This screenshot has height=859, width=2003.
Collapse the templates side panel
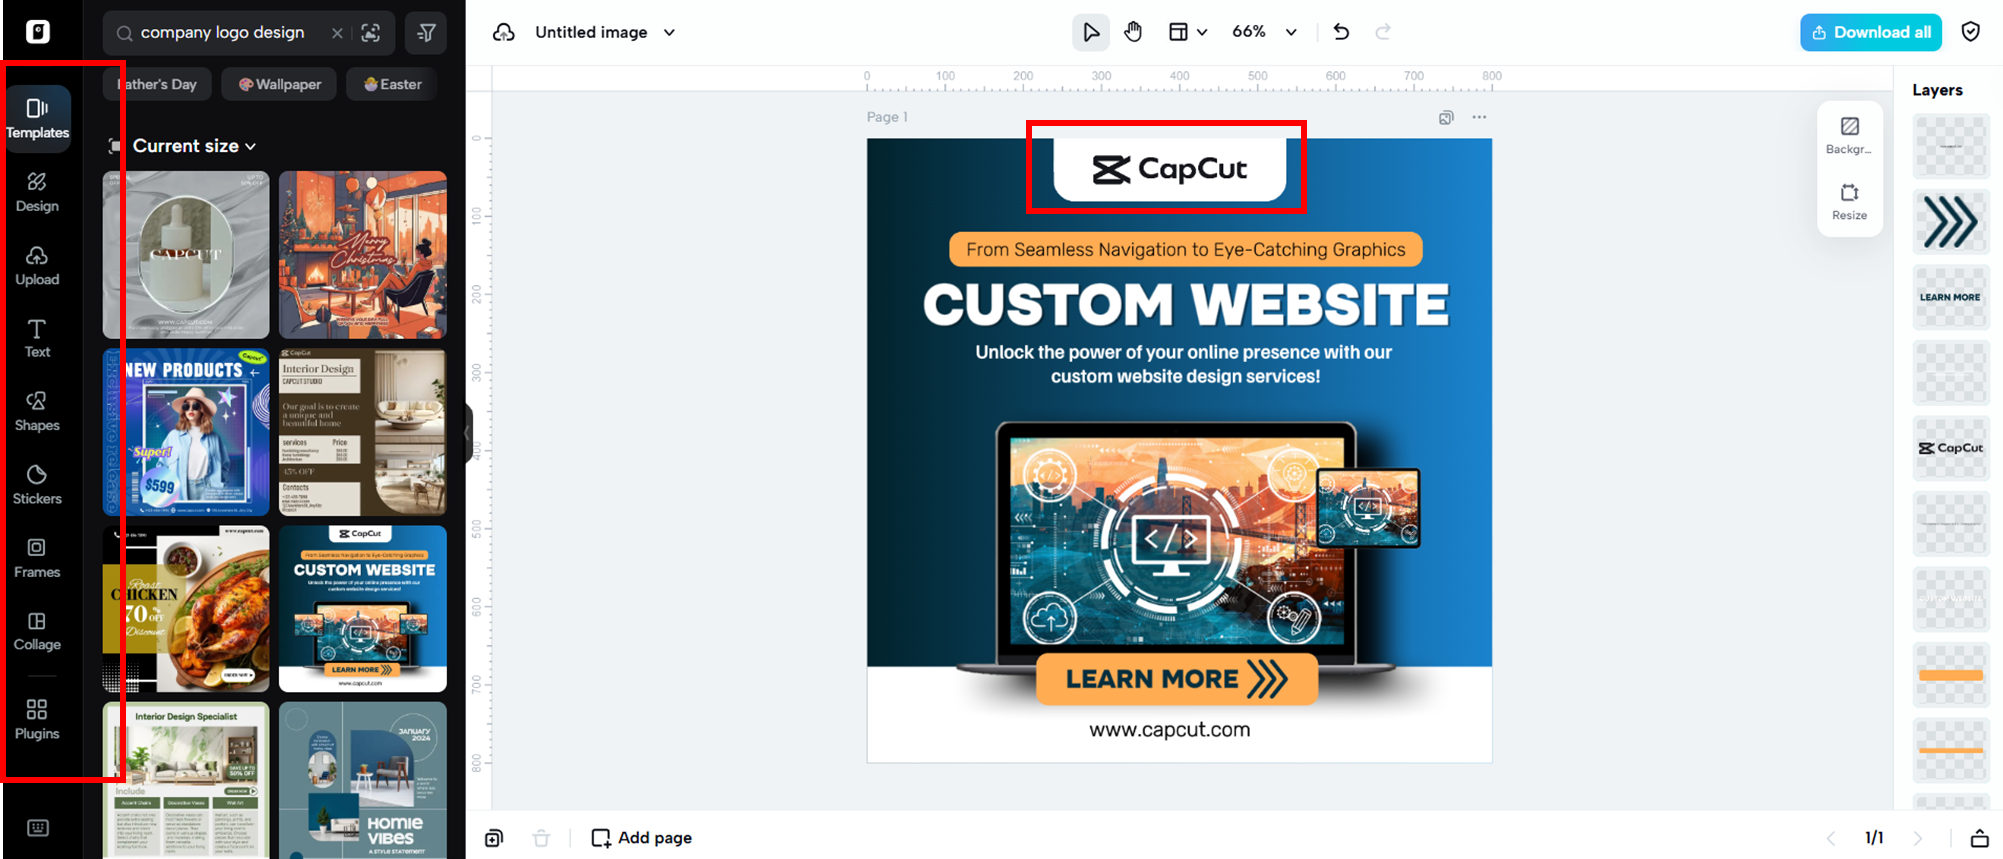tap(468, 433)
